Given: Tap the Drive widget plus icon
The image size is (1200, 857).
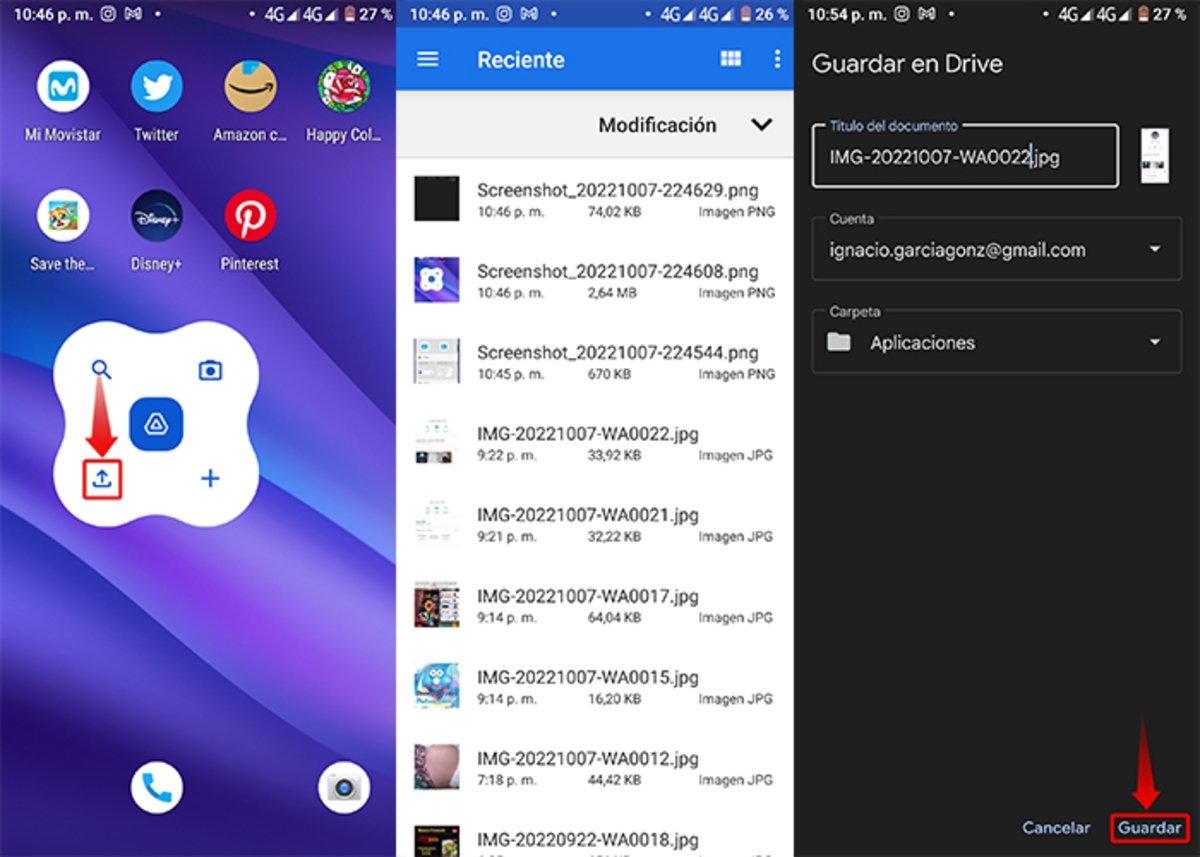Looking at the screenshot, I should [210, 478].
